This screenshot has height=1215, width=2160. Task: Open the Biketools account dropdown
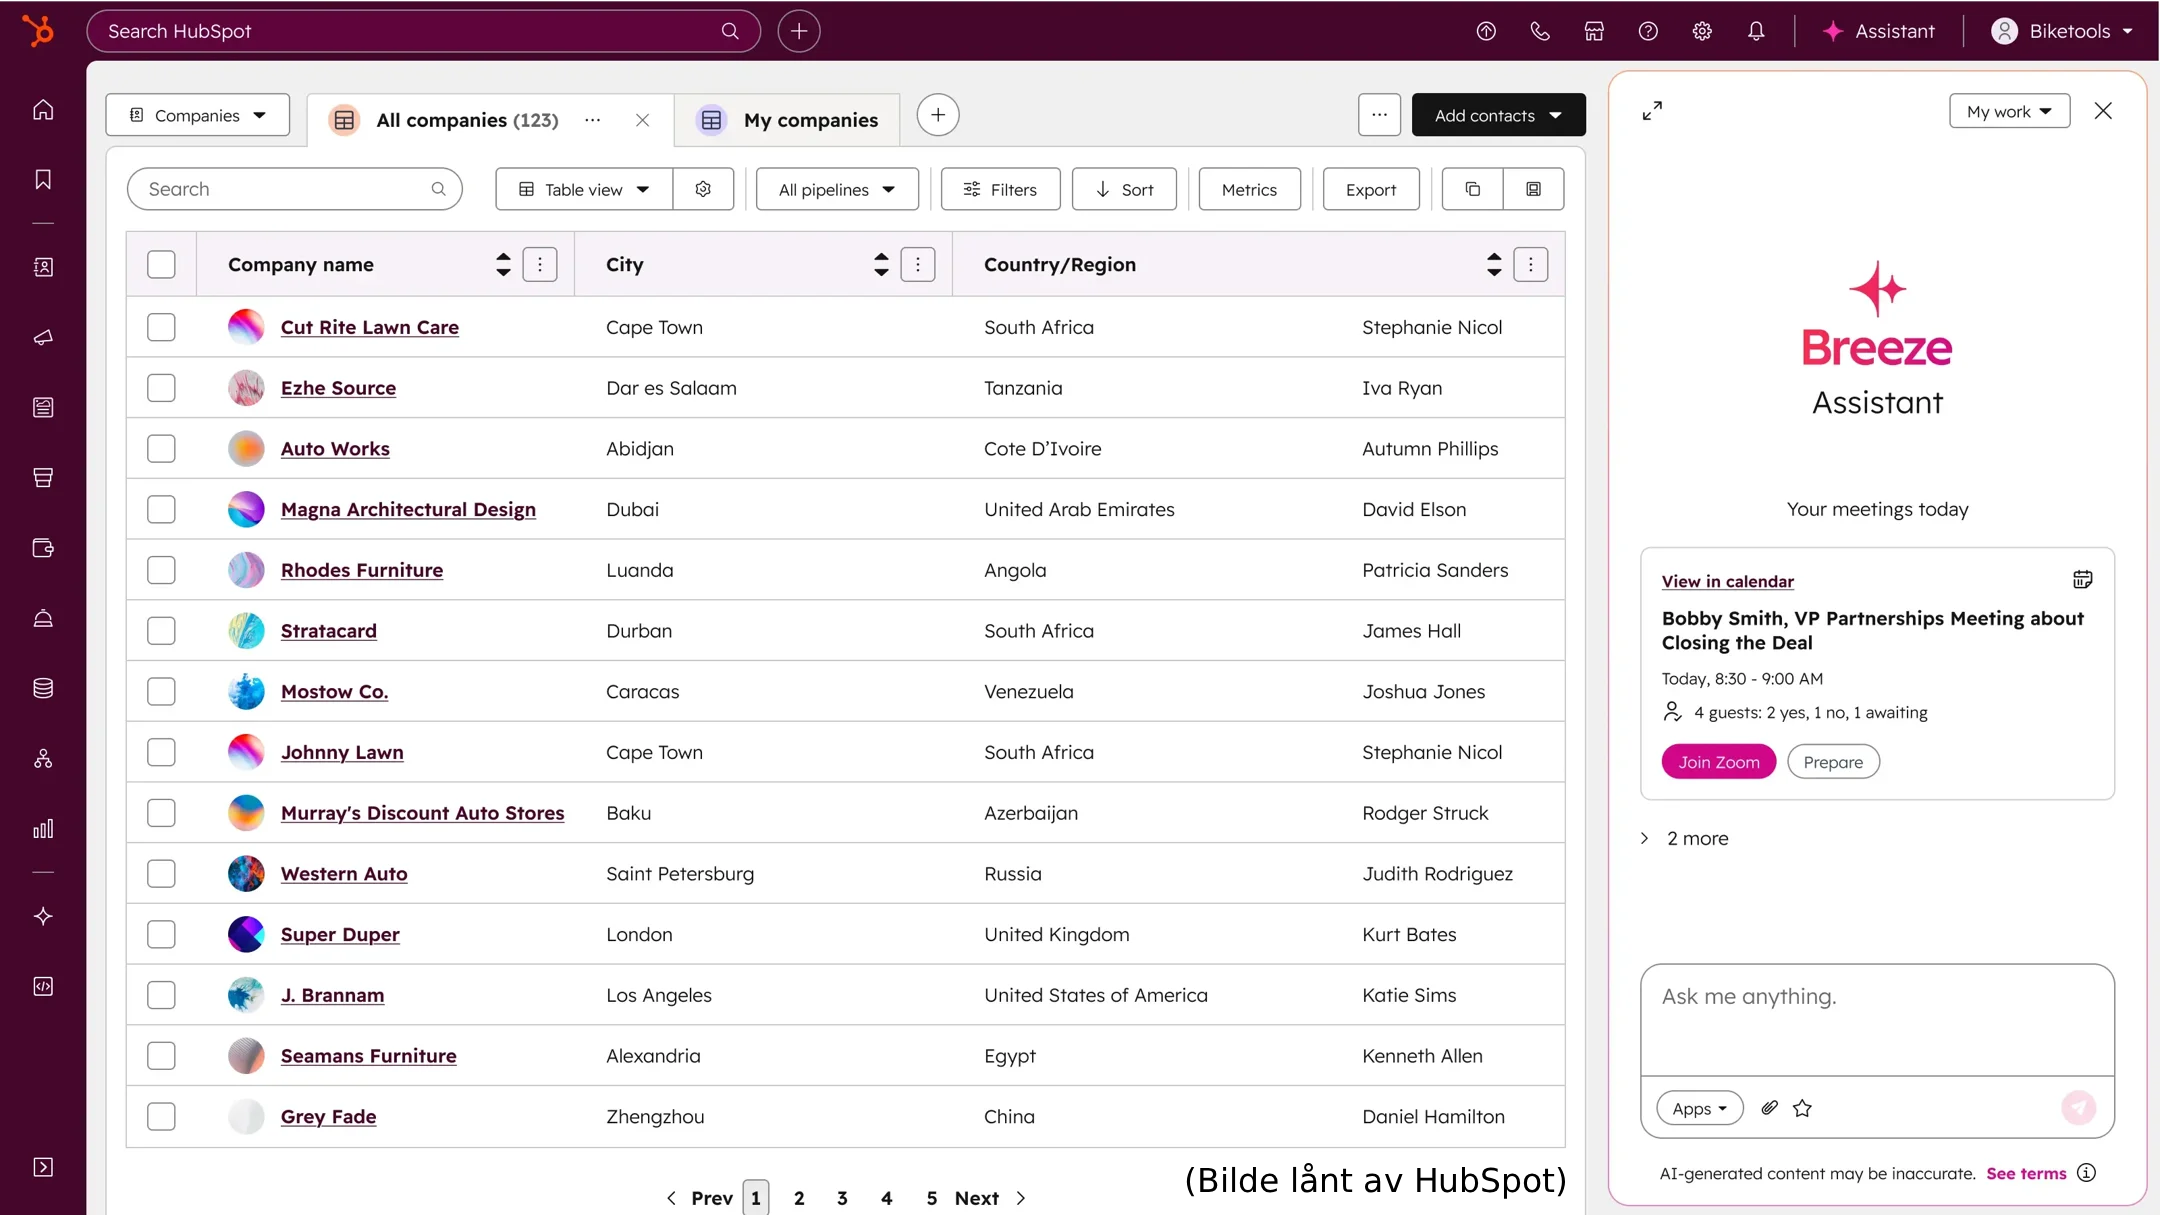point(2063,31)
